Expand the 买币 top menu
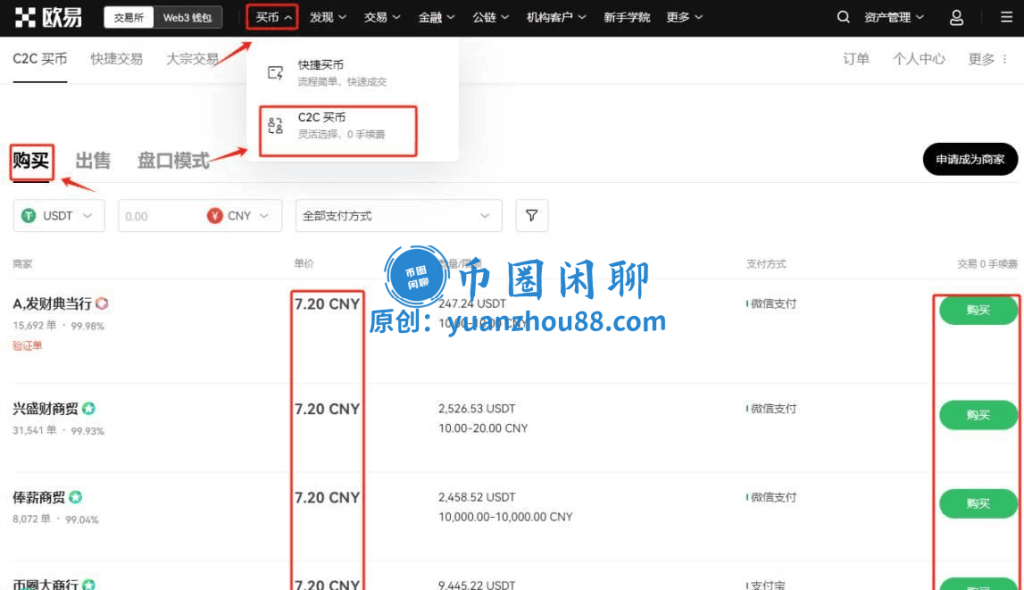Viewport: 1024px width, 590px height. pos(273,18)
